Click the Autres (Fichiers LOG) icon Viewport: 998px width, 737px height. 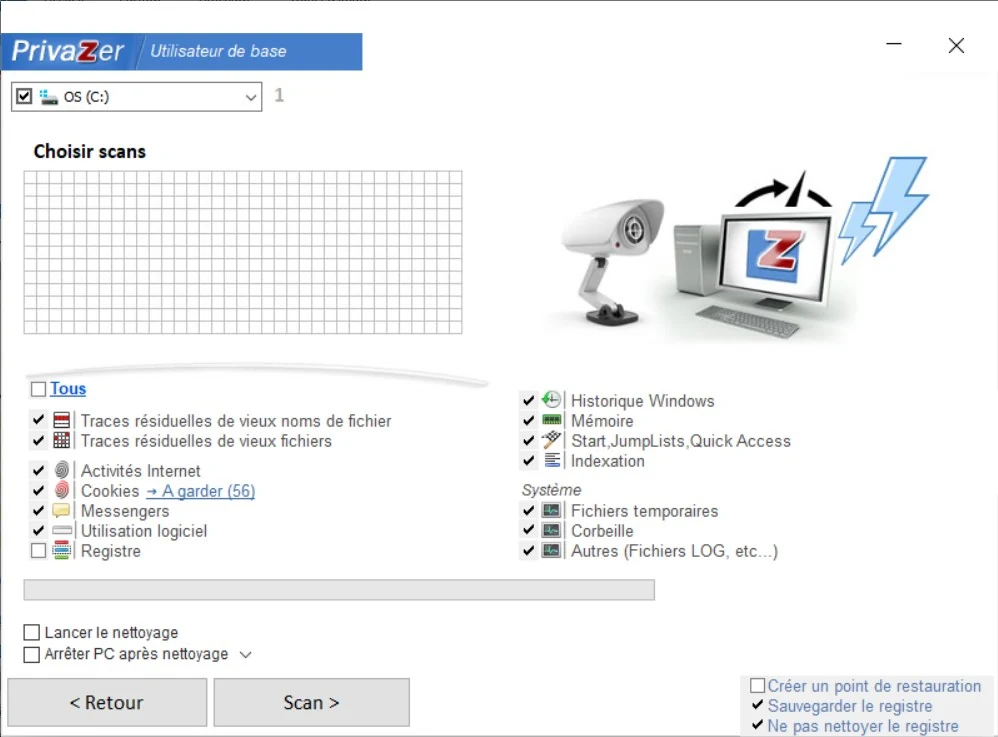point(551,551)
